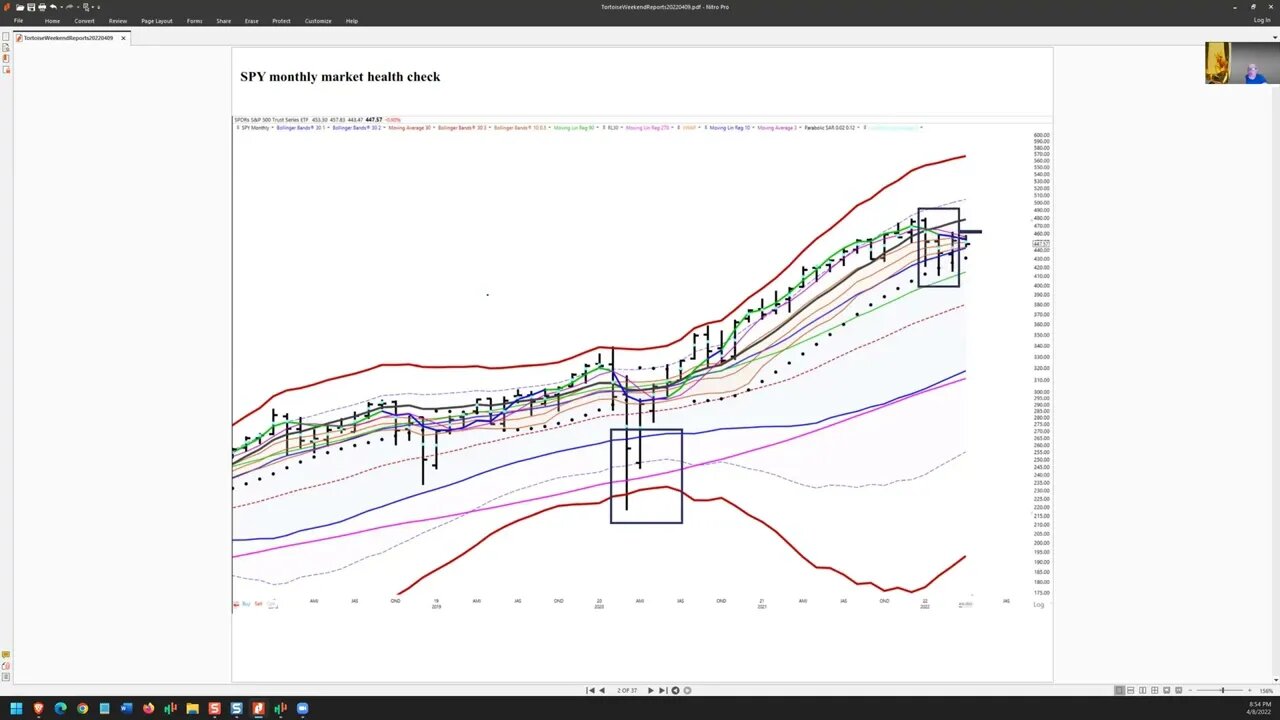Select facing continuous view mode
1280x720 pixels.
pos(1154,690)
